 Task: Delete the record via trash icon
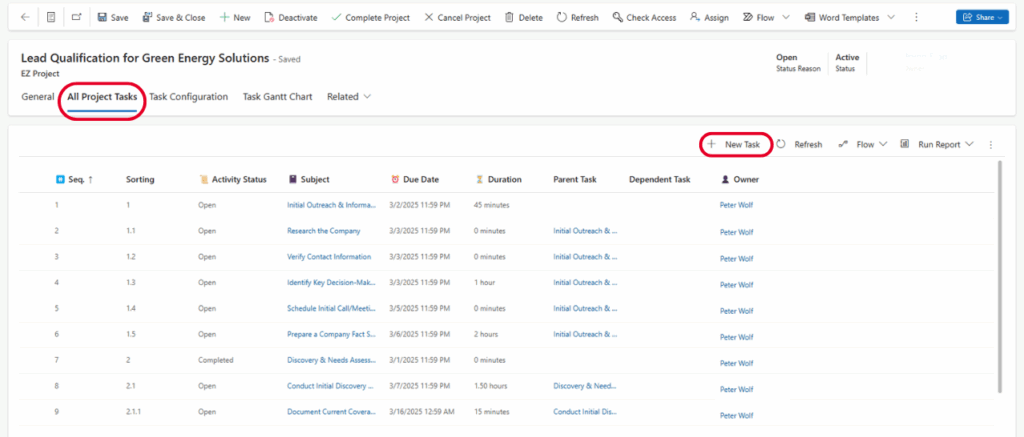pyautogui.click(x=524, y=17)
